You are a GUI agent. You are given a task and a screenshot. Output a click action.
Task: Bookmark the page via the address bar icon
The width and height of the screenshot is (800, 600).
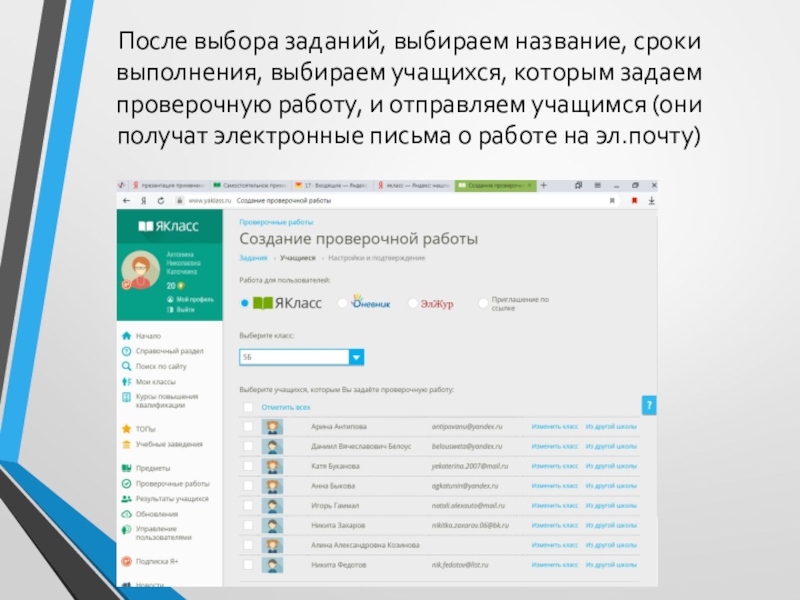[x=612, y=201]
